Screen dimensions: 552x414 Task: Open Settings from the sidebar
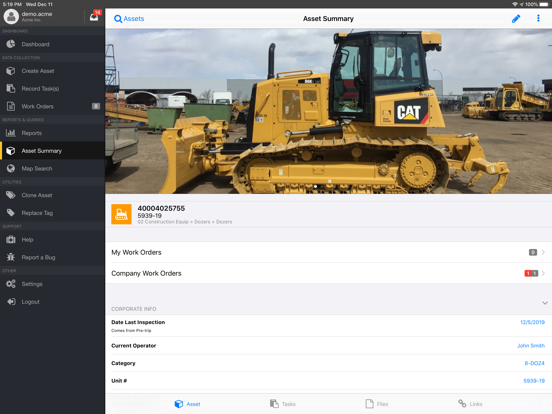pos(52,284)
